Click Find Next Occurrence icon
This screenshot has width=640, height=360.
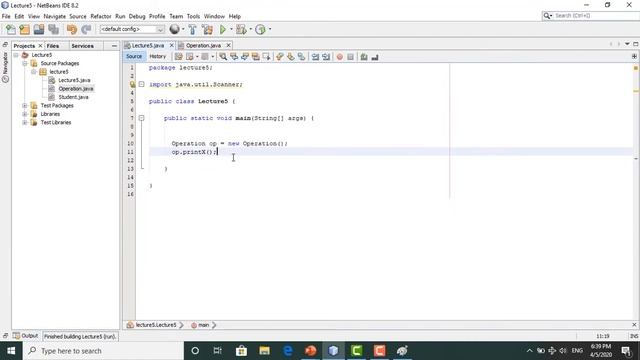(x=245, y=57)
